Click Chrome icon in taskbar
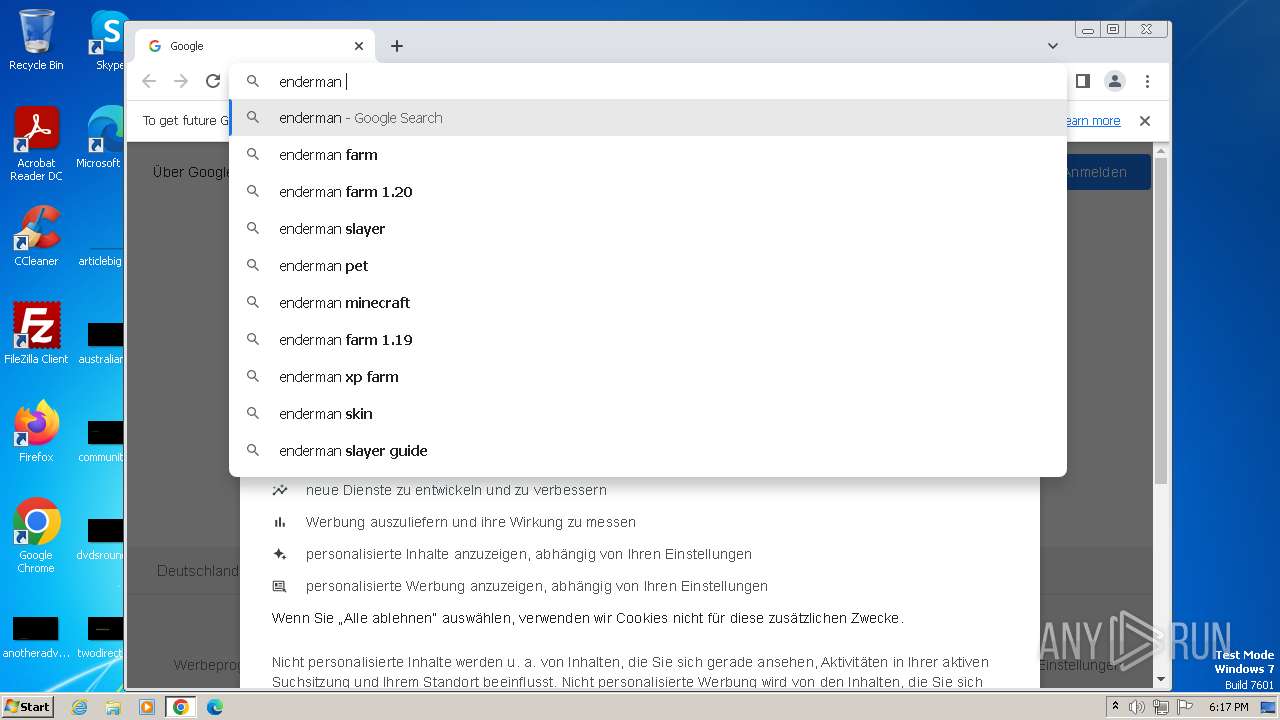The height and width of the screenshot is (720, 1280). click(181, 707)
